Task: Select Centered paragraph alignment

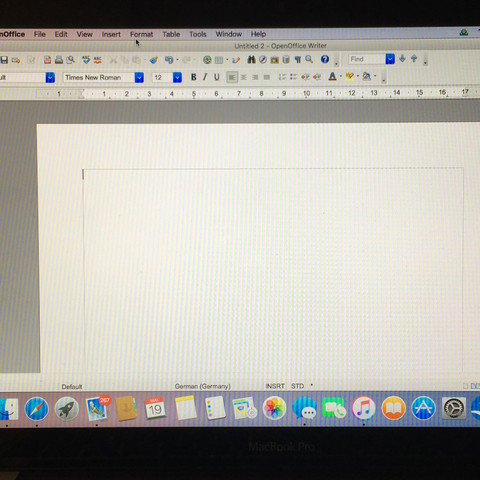Action: (x=244, y=77)
